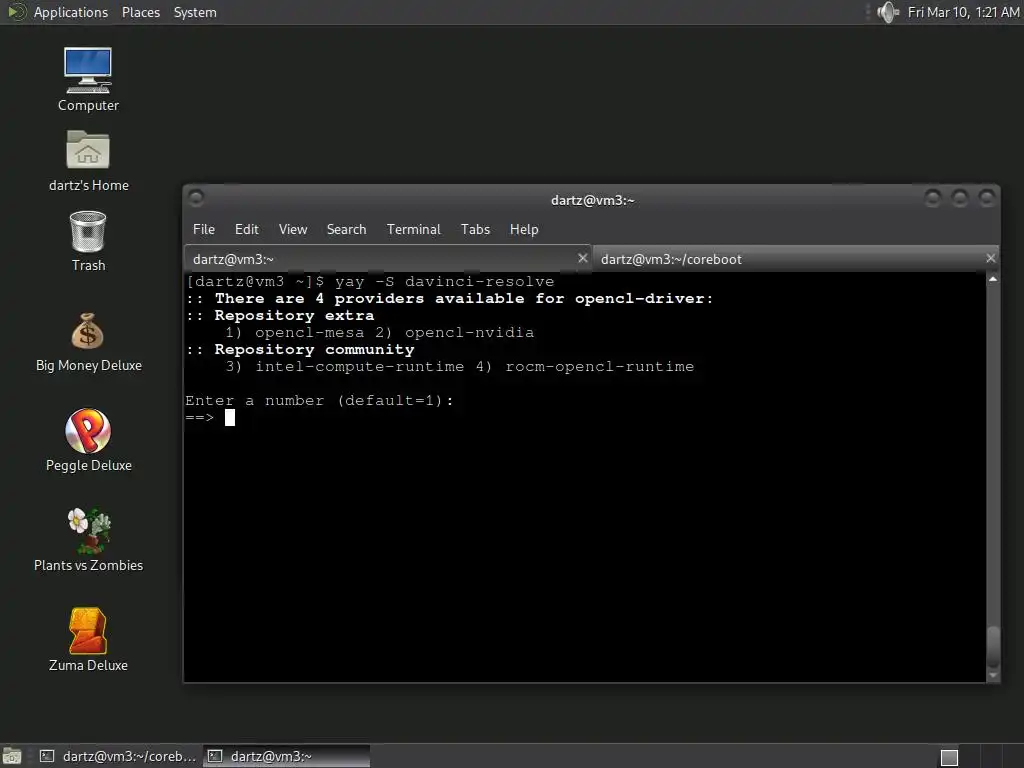The height and width of the screenshot is (768, 1024).
Task: Click the 'rocm-opencl-runtime' provider text
Action: tap(600, 366)
